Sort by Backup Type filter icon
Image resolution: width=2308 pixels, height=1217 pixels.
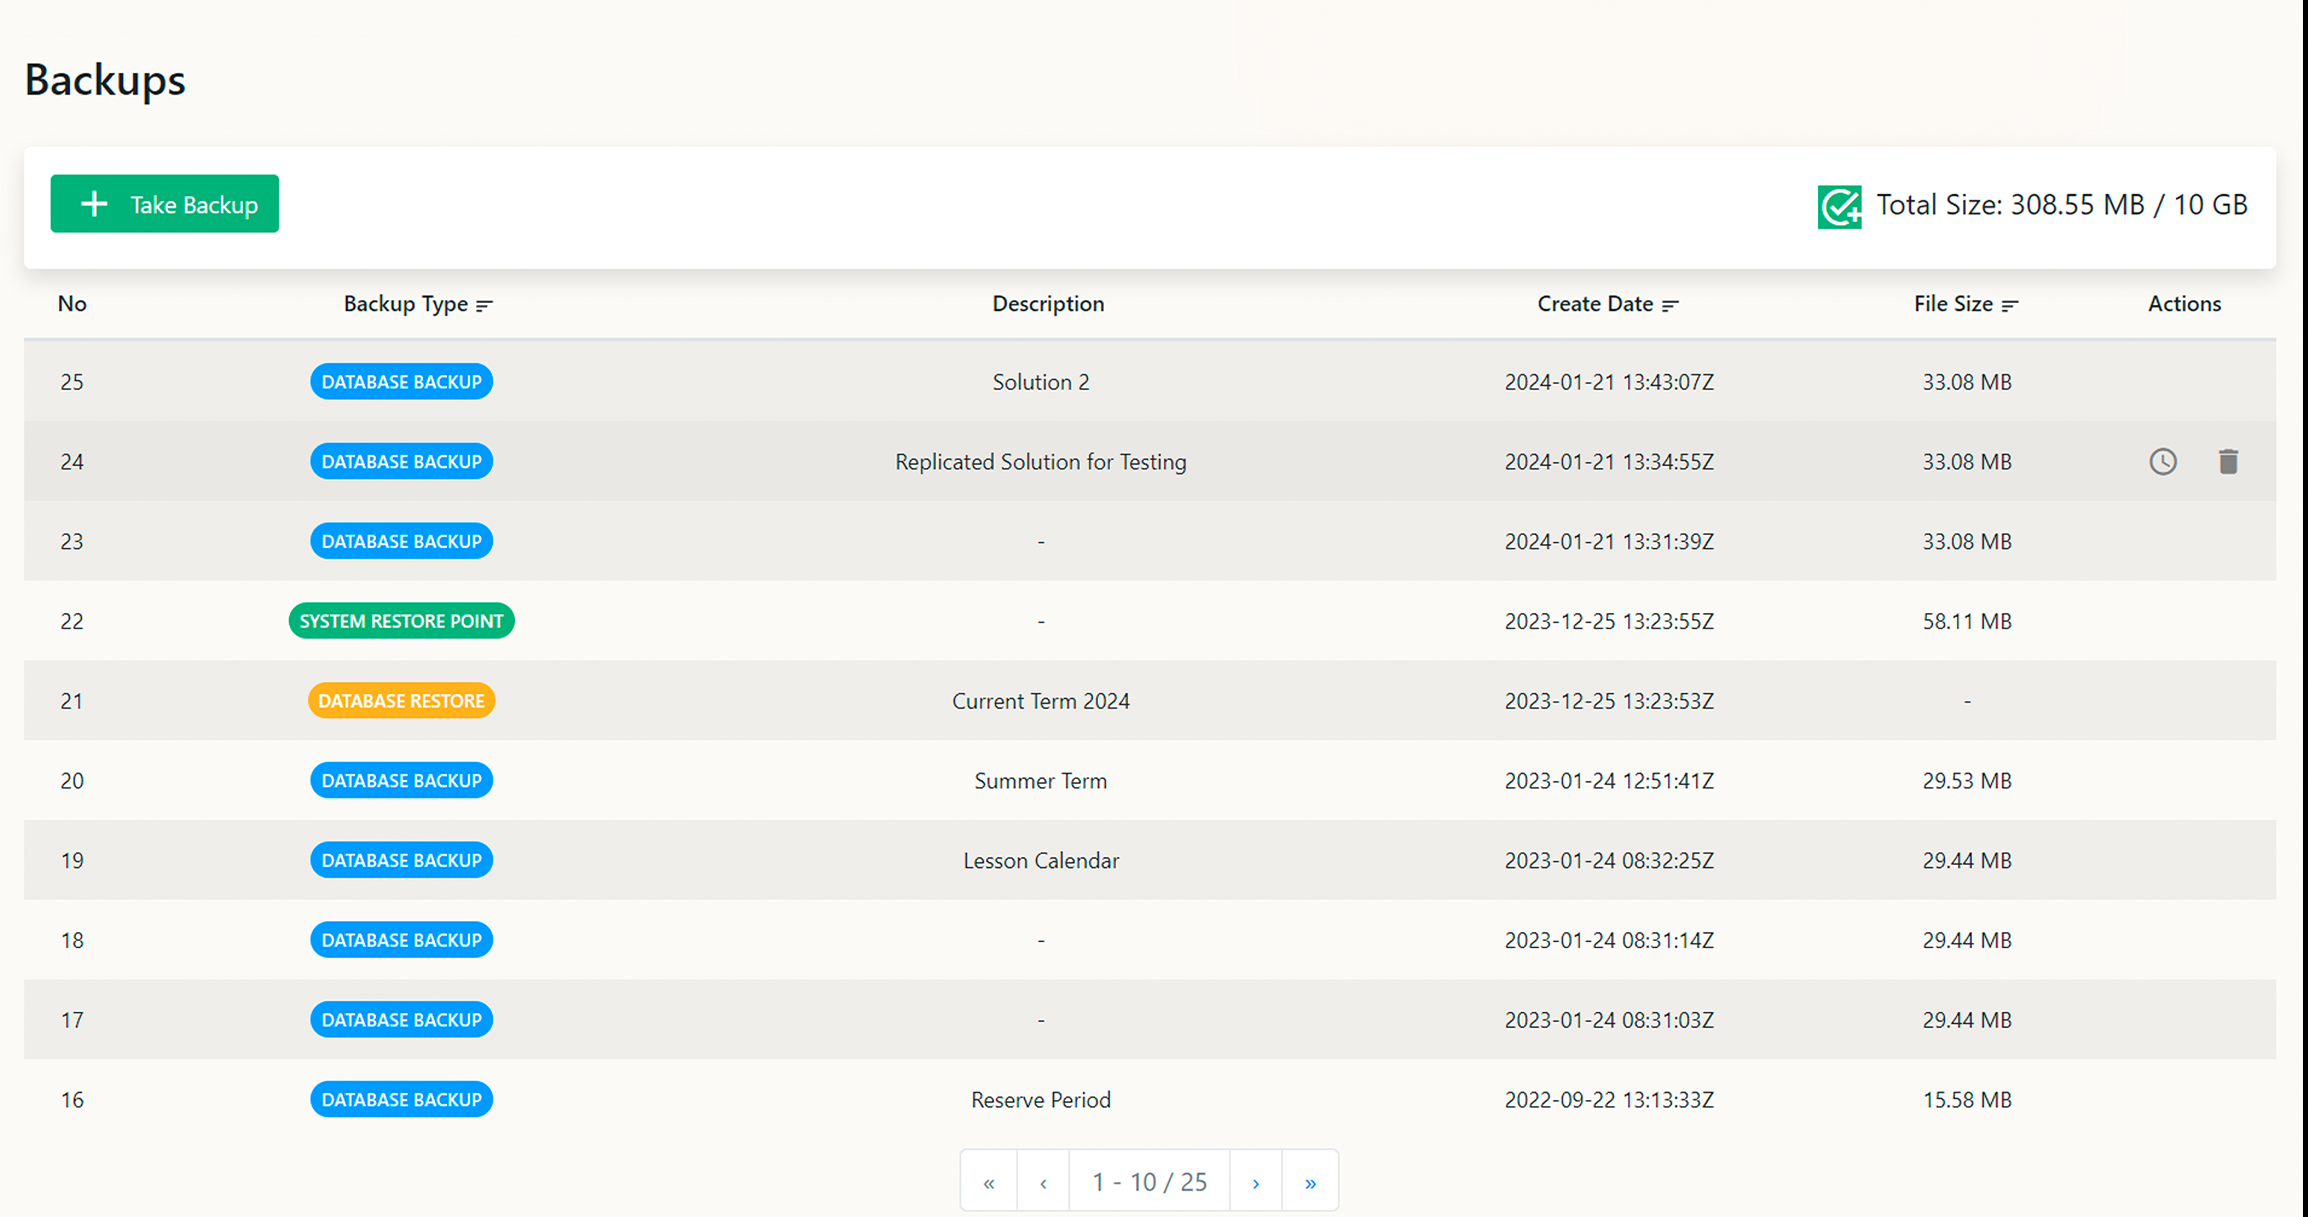(485, 305)
